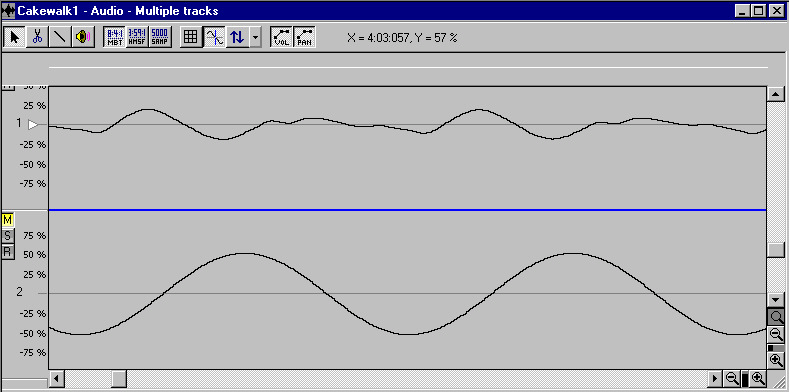Click the horizontal zoom level slider

tap(745, 378)
